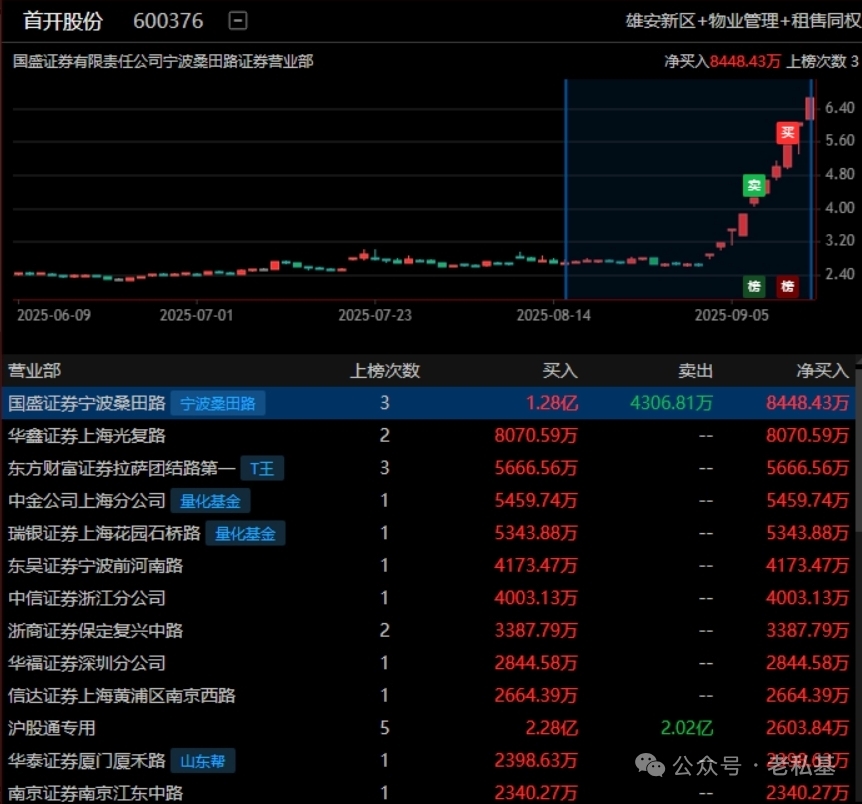The image size is (862, 804).
Task: Select row 东吴证券宁波前河南路
Action: 429,565
